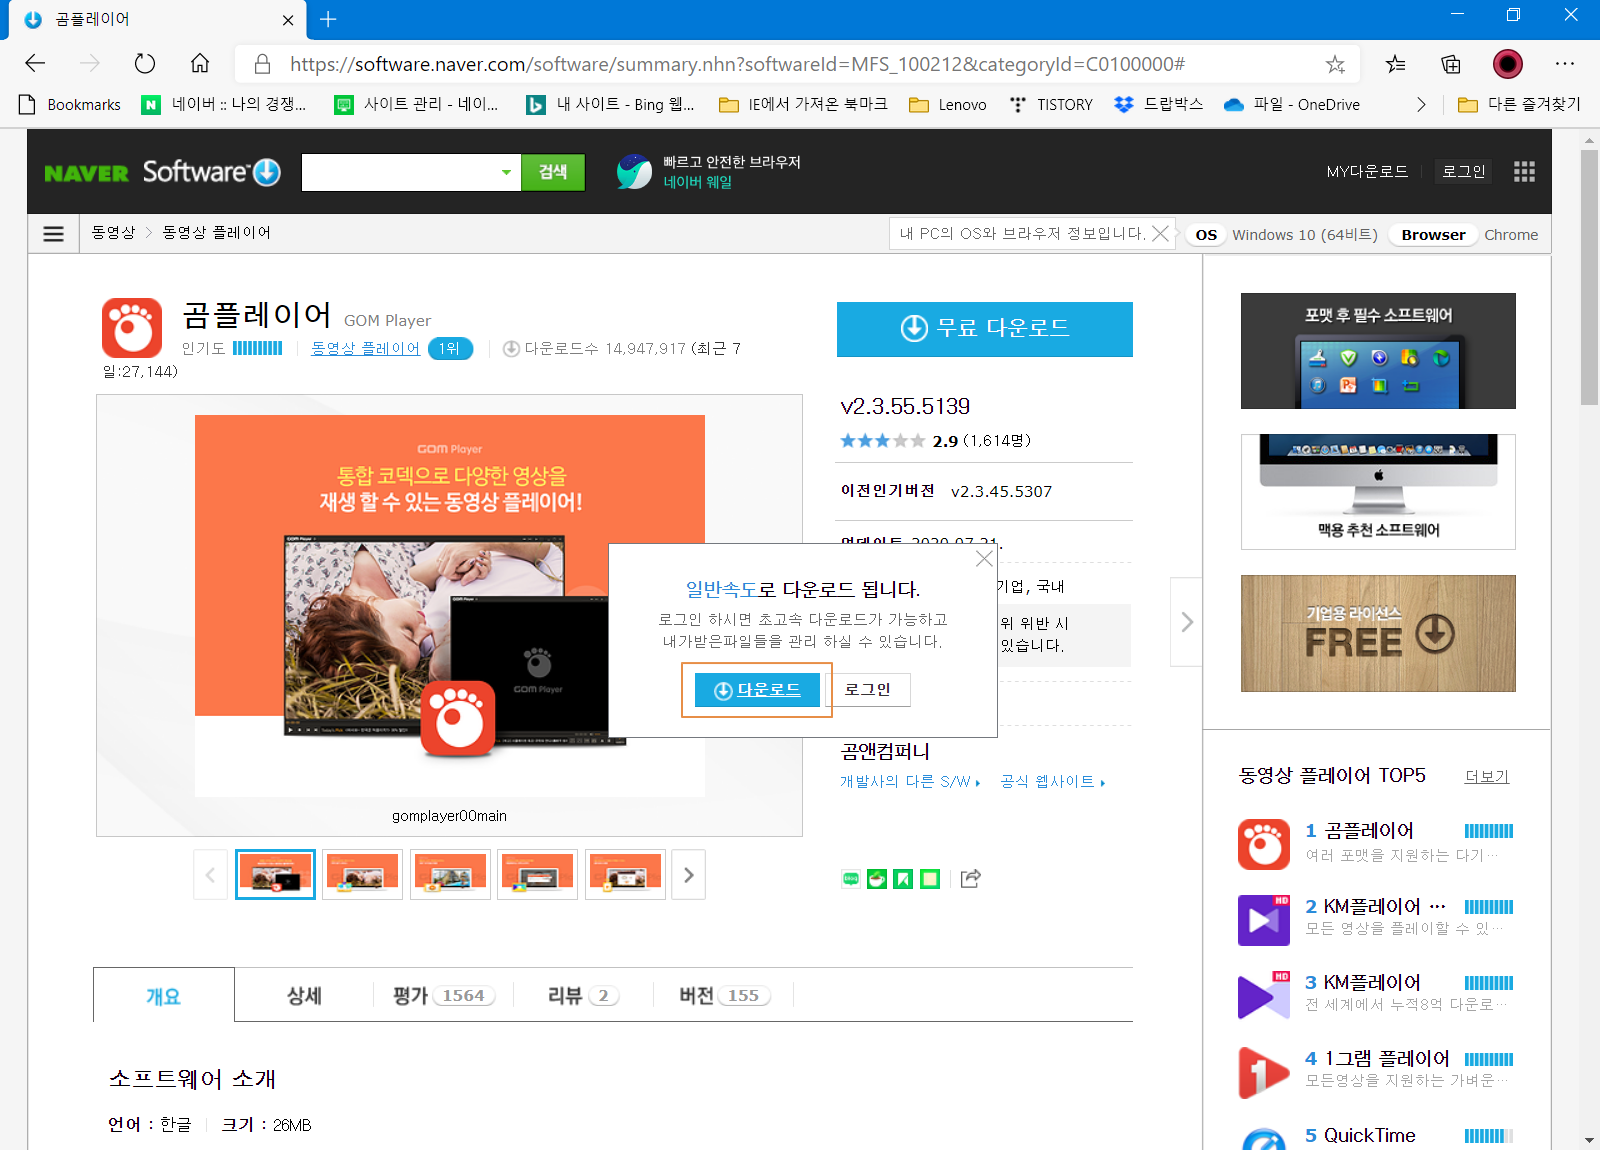Open the 포맷 후 필수 소프트웨어 banner
Image resolution: width=1600 pixels, height=1150 pixels.
point(1378,351)
